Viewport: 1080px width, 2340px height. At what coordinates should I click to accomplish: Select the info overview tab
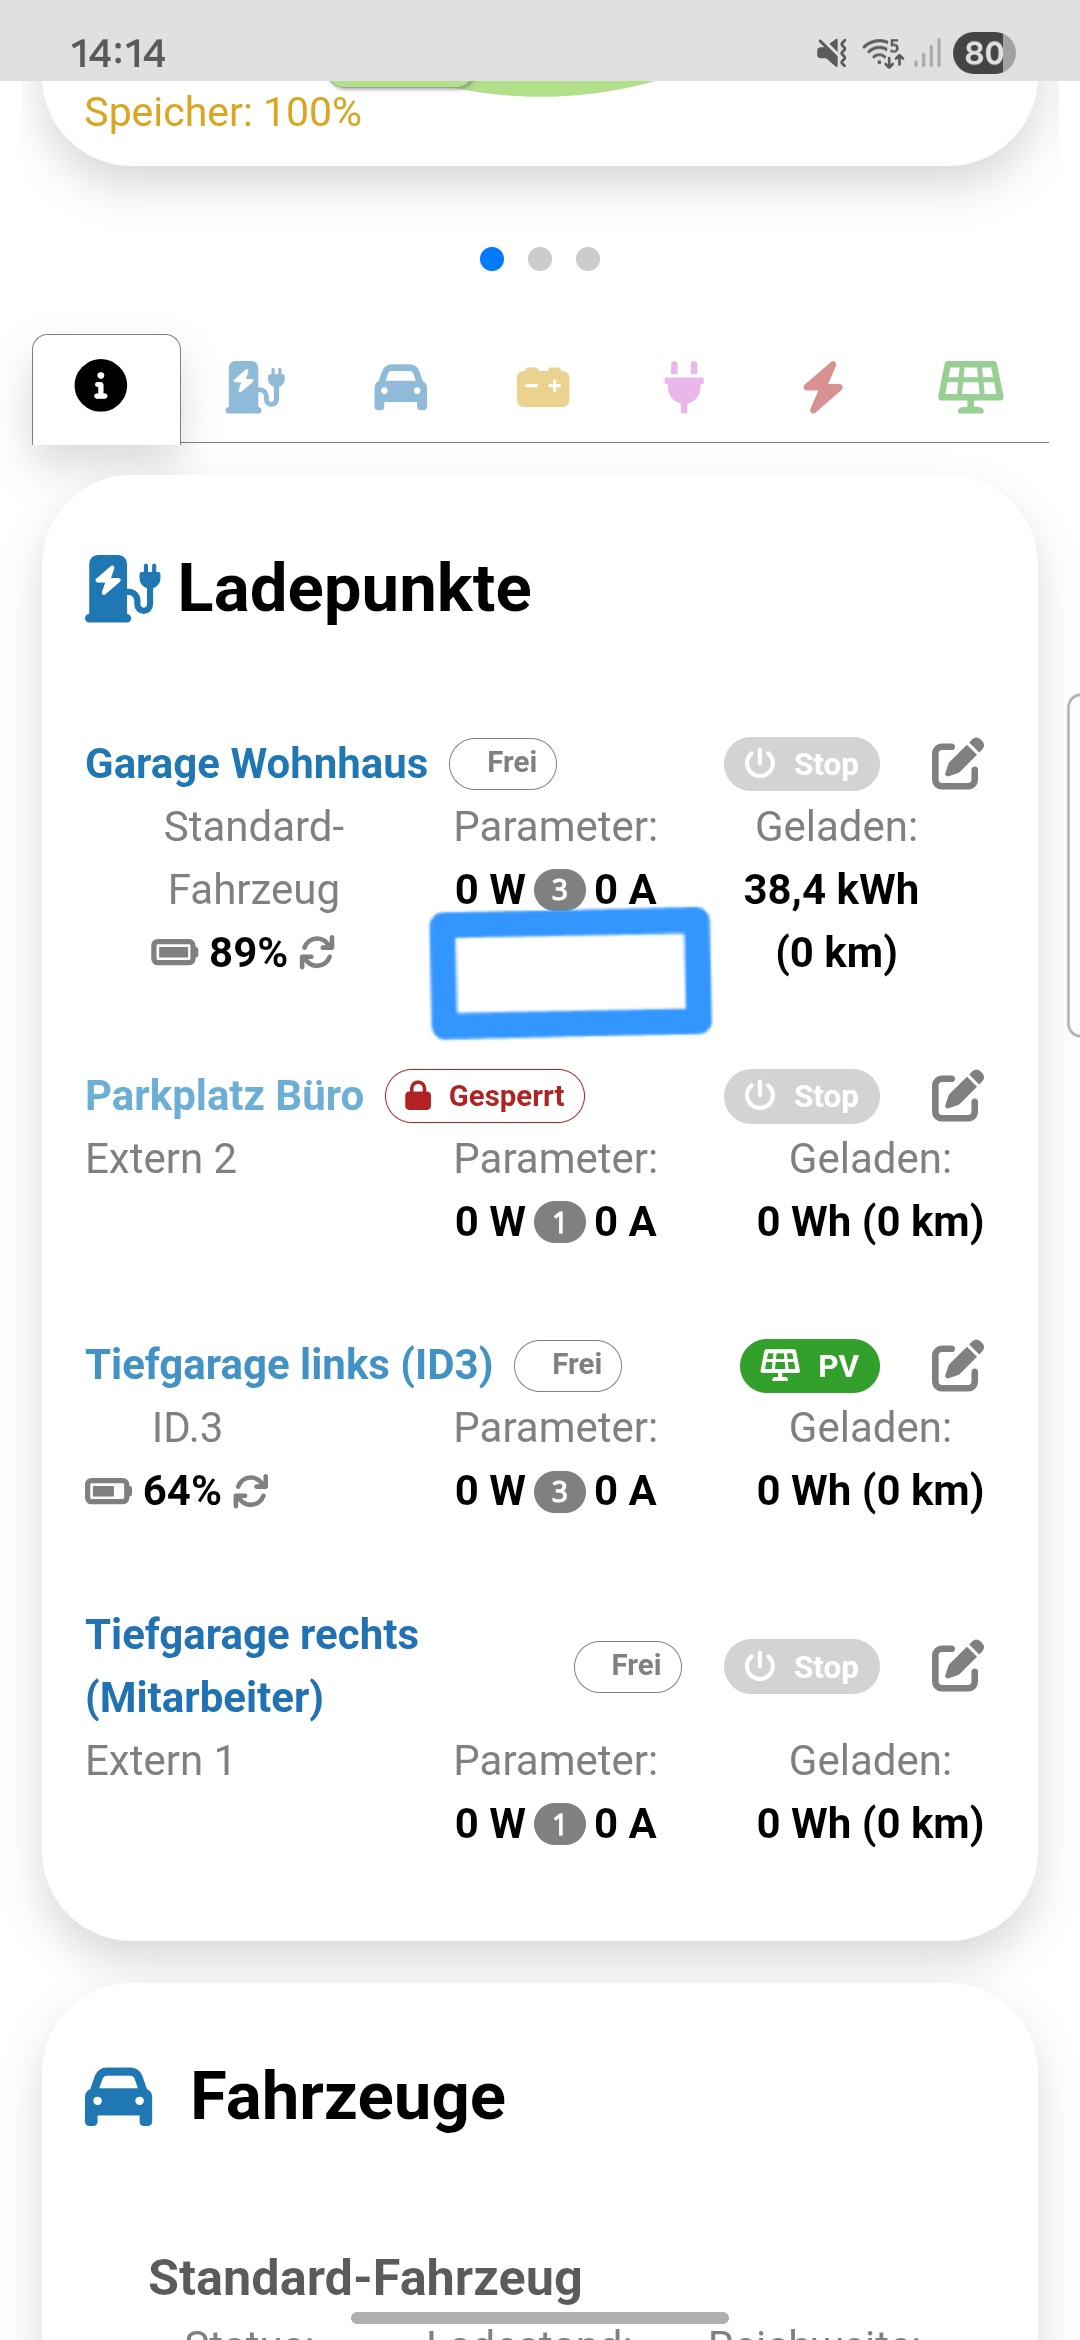pos(101,387)
